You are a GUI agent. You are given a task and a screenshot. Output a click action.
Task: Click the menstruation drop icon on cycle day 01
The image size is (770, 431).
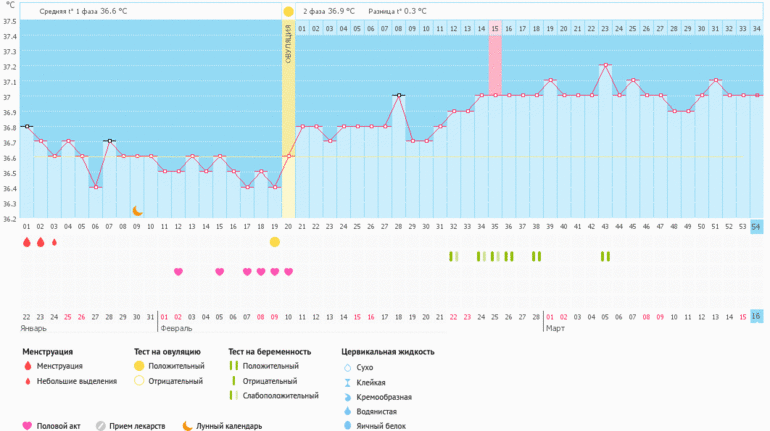pyautogui.click(x=27, y=242)
